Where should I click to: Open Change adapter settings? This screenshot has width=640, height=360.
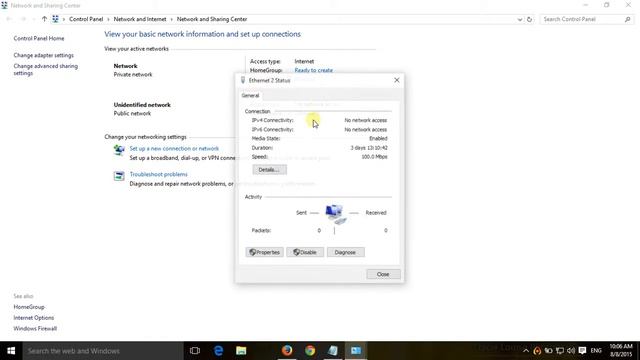[44, 55]
